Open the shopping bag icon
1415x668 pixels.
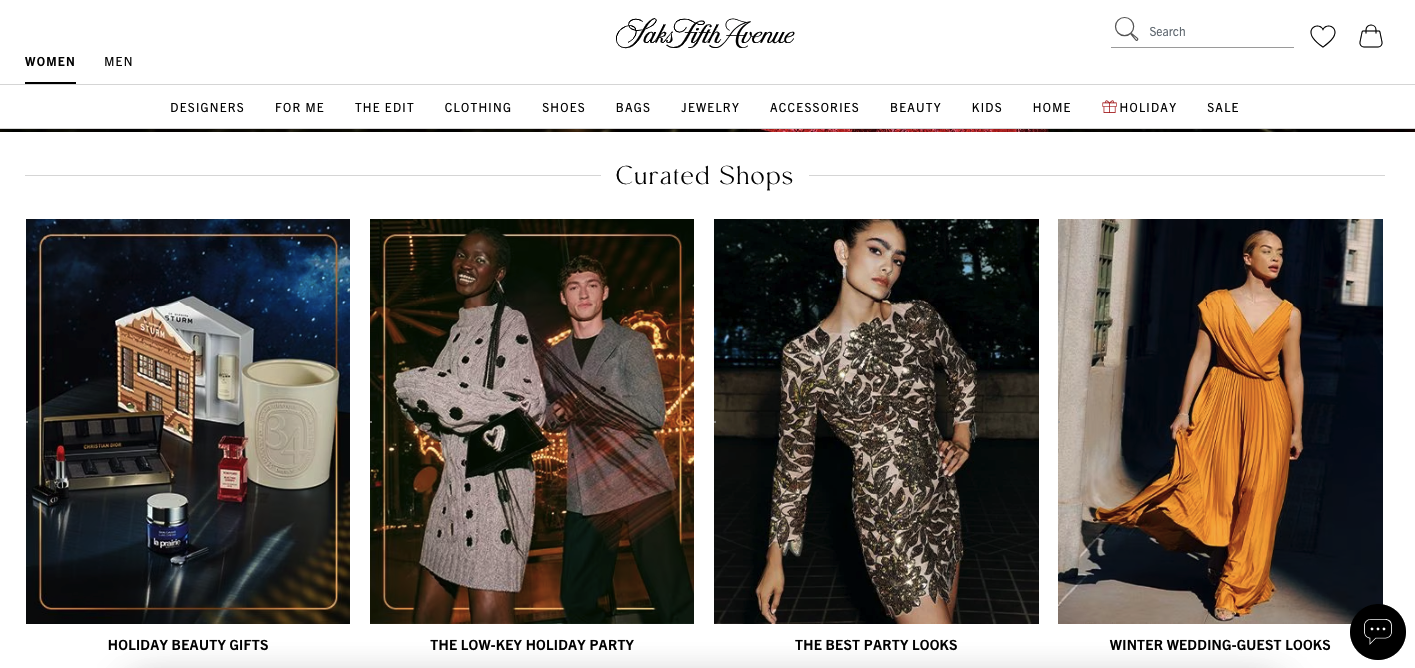[x=1371, y=36]
